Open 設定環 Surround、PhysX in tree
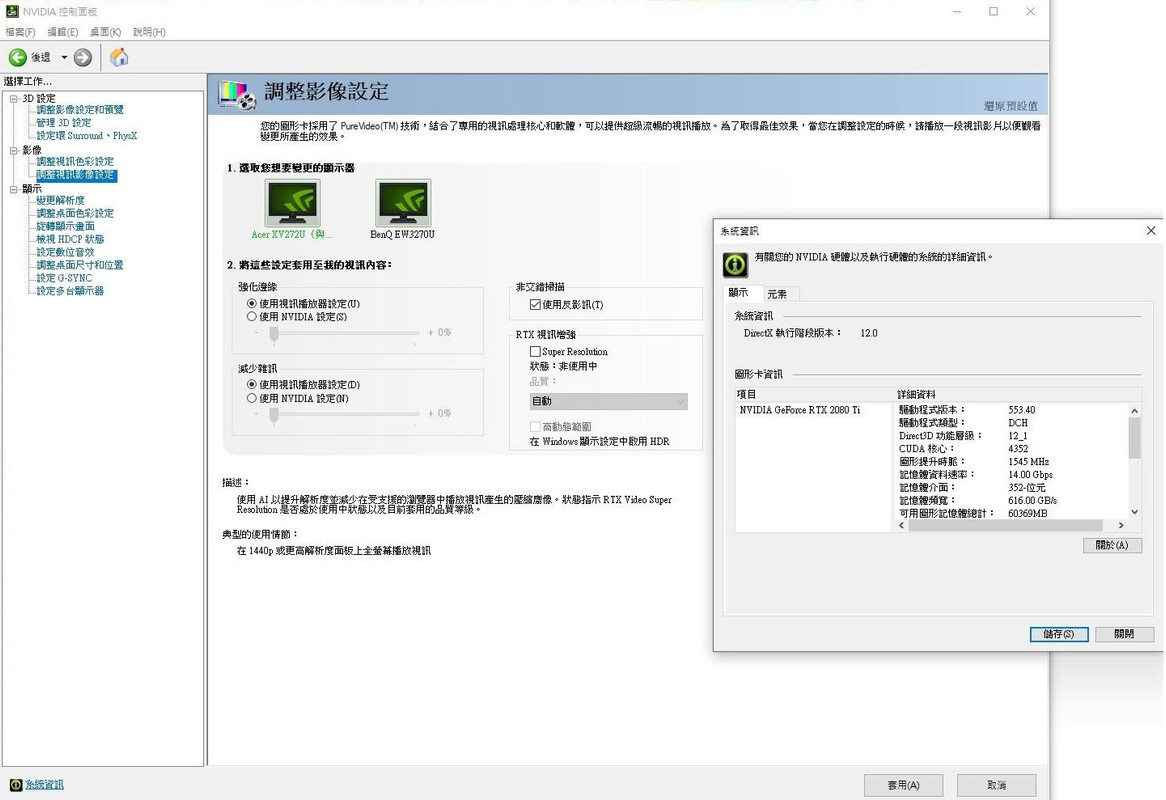The height and width of the screenshot is (800, 1166). pyautogui.click(x=87, y=135)
